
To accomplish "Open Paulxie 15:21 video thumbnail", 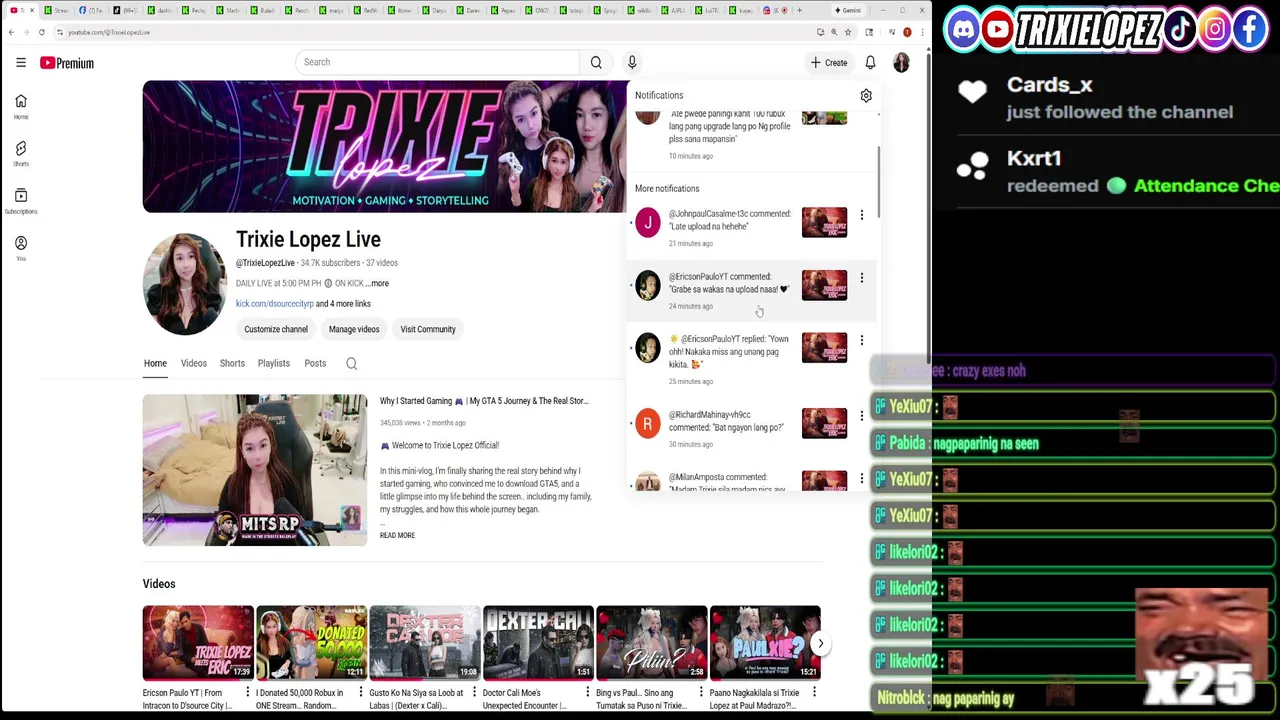I will [765, 643].
